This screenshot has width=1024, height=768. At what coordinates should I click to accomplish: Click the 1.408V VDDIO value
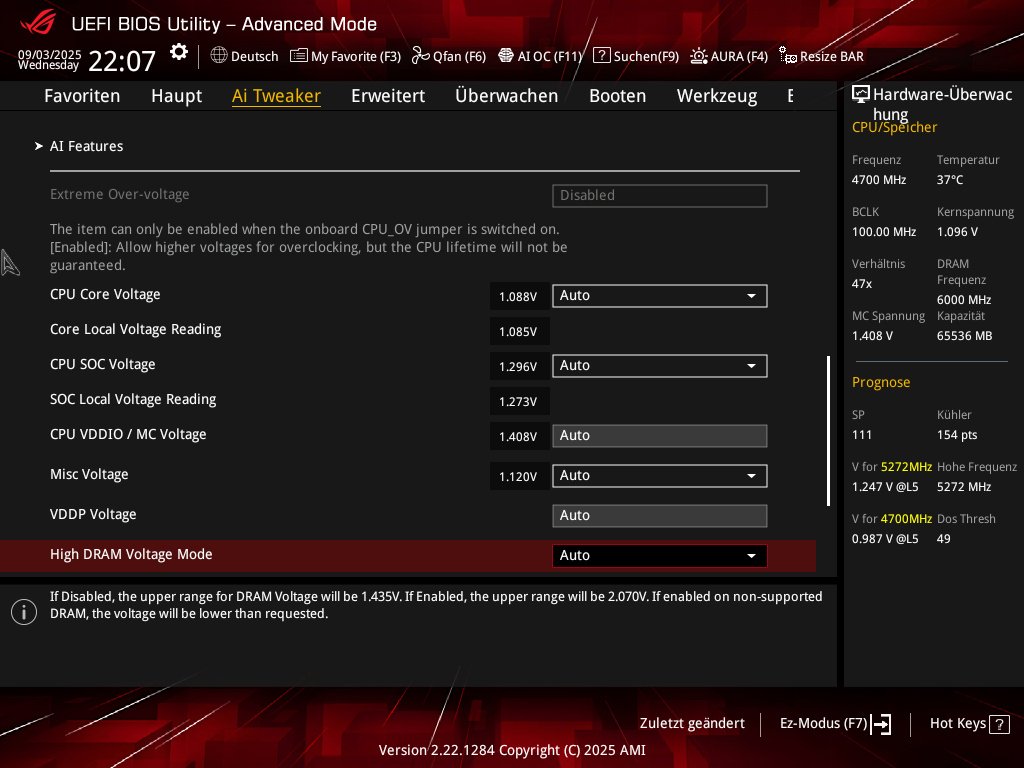(x=519, y=437)
